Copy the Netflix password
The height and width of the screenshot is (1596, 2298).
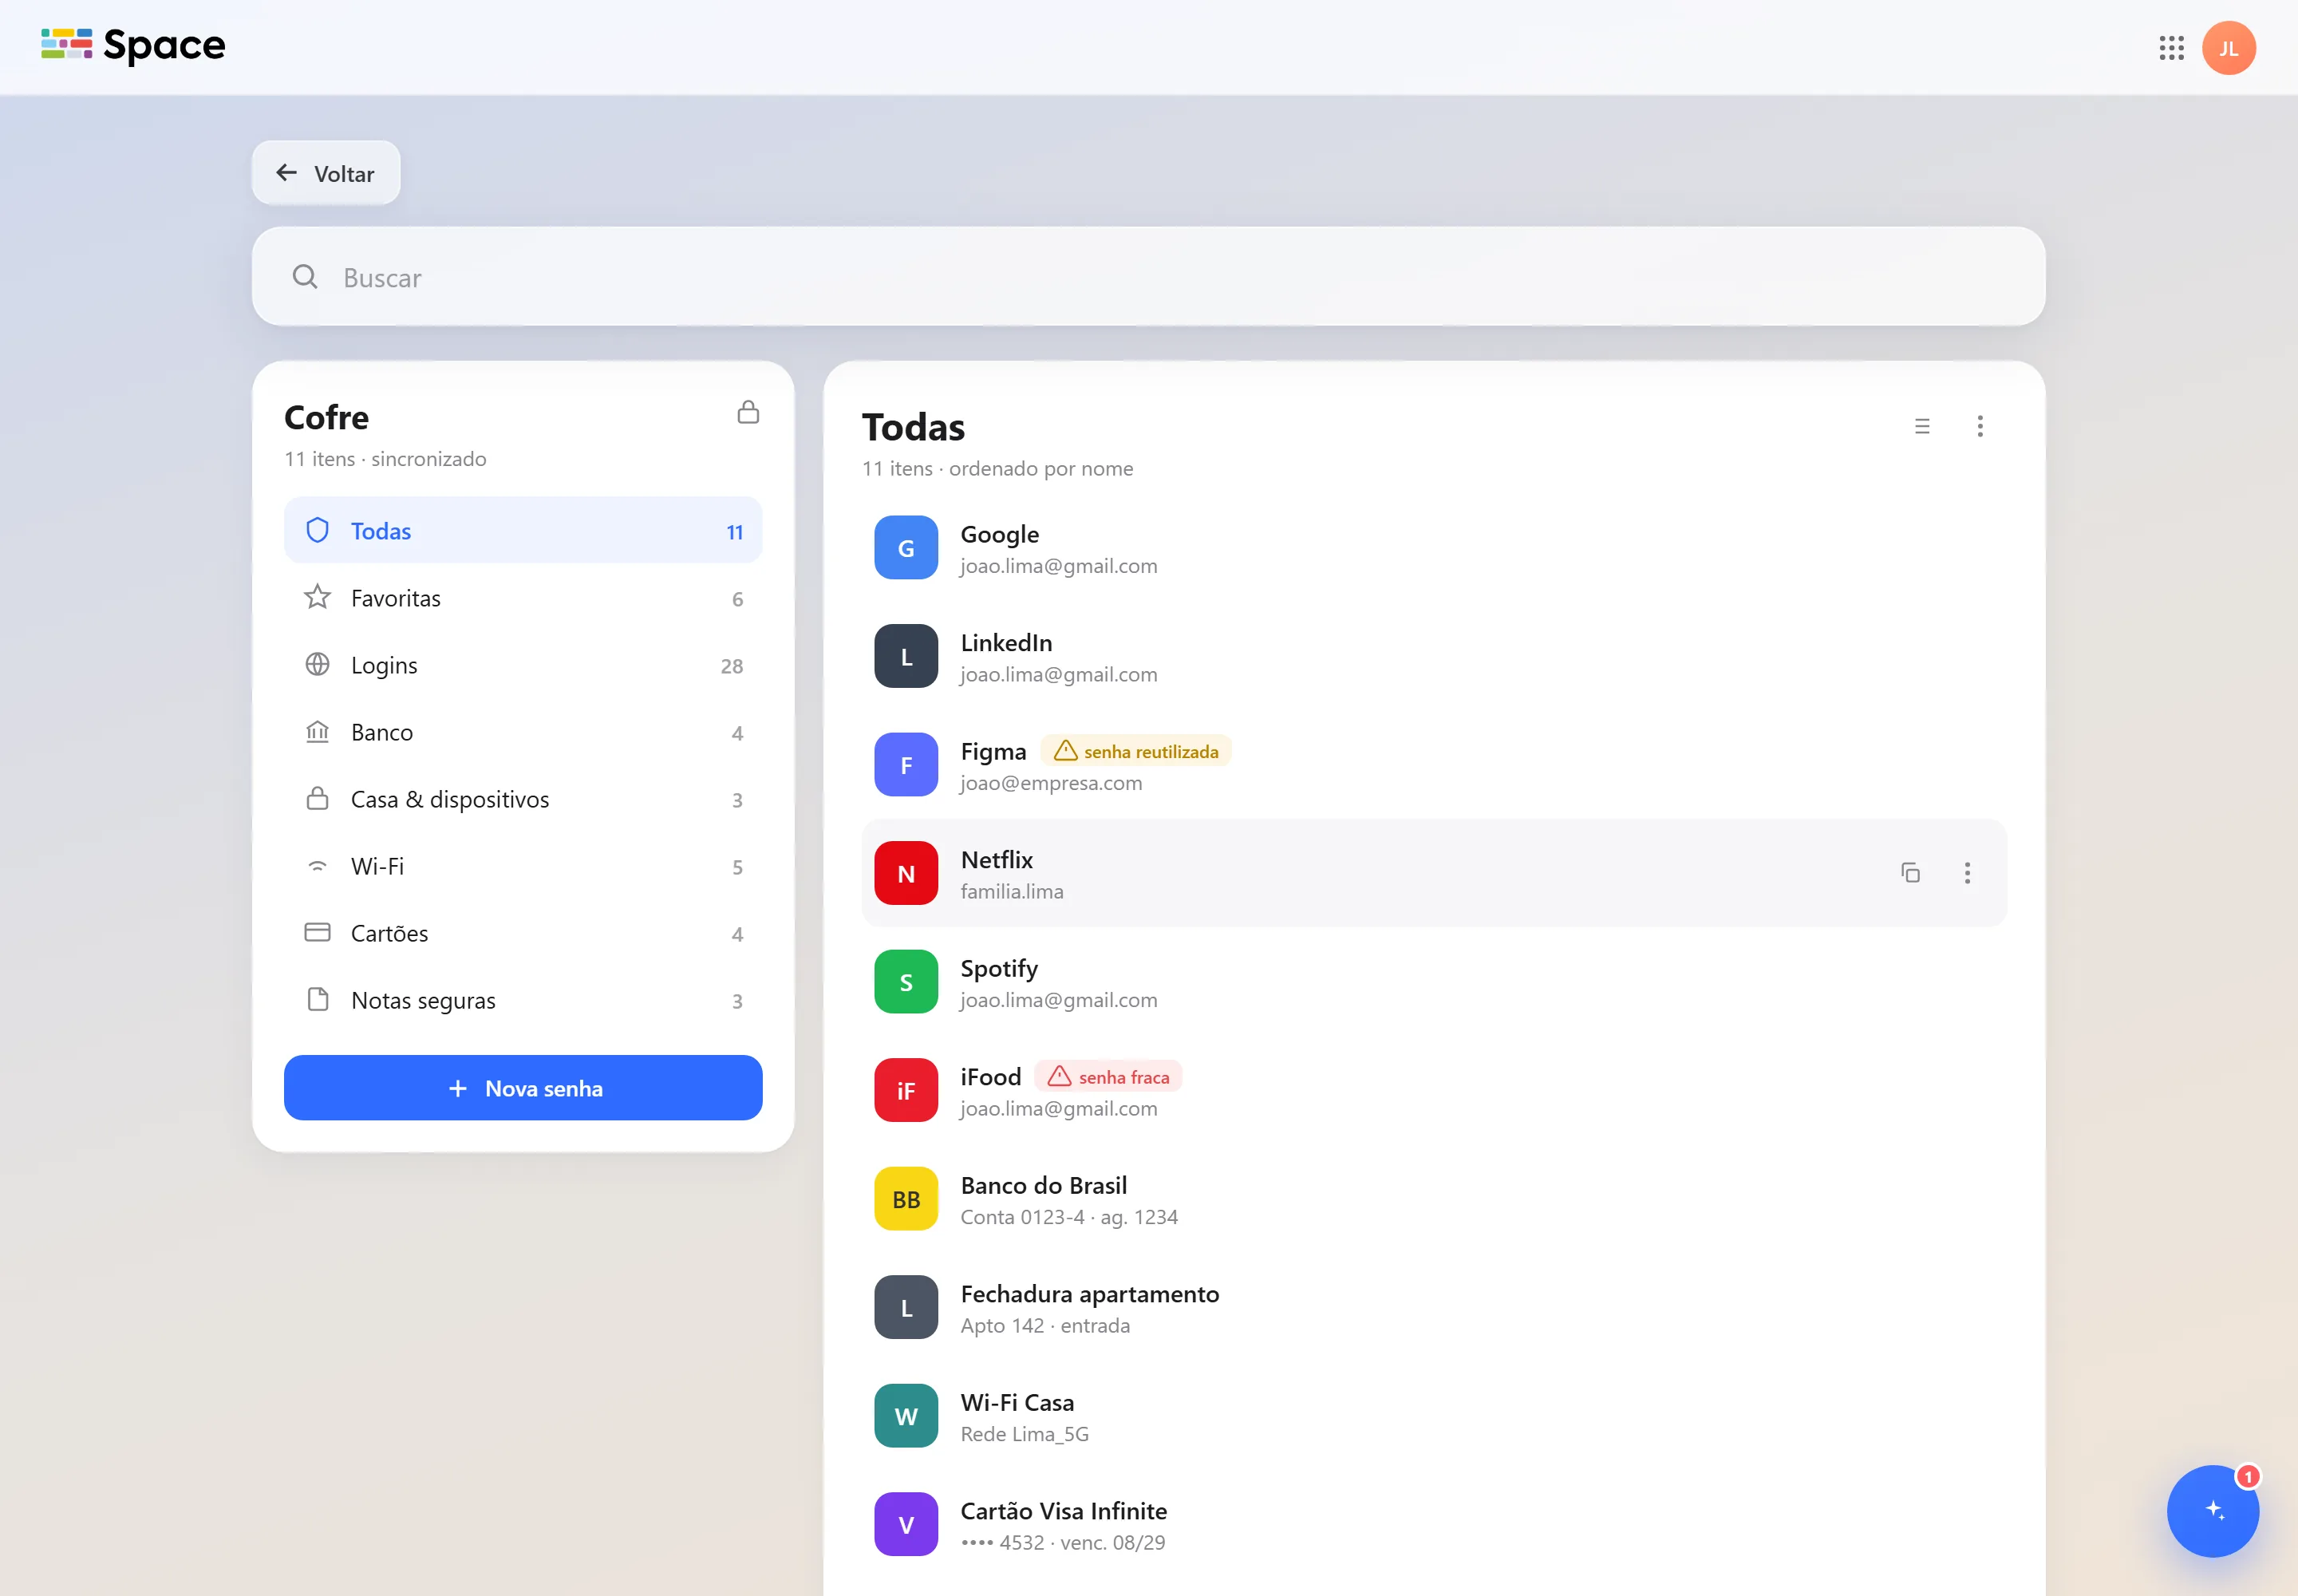(1910, 873)
